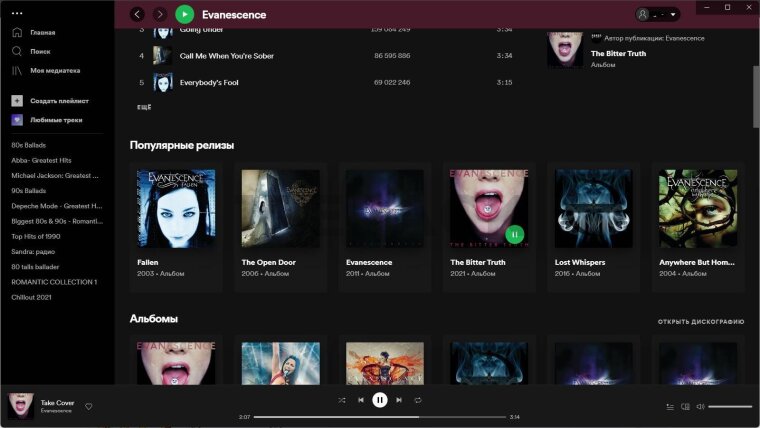760x428 pixels.
Task: Open the play queue icon
Action: (670, 407)
